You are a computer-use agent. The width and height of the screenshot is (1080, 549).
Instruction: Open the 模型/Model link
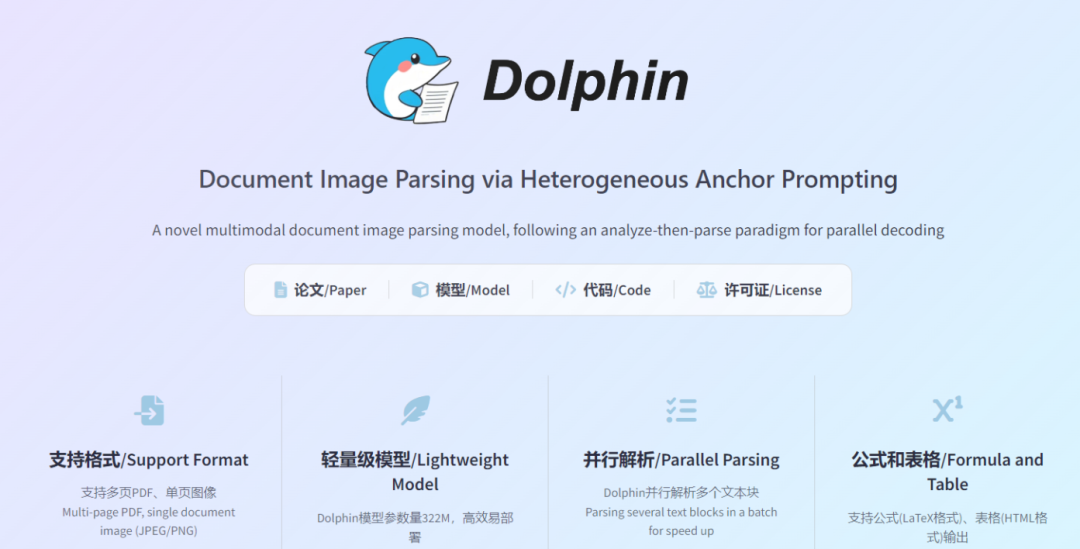pos(461,290)
